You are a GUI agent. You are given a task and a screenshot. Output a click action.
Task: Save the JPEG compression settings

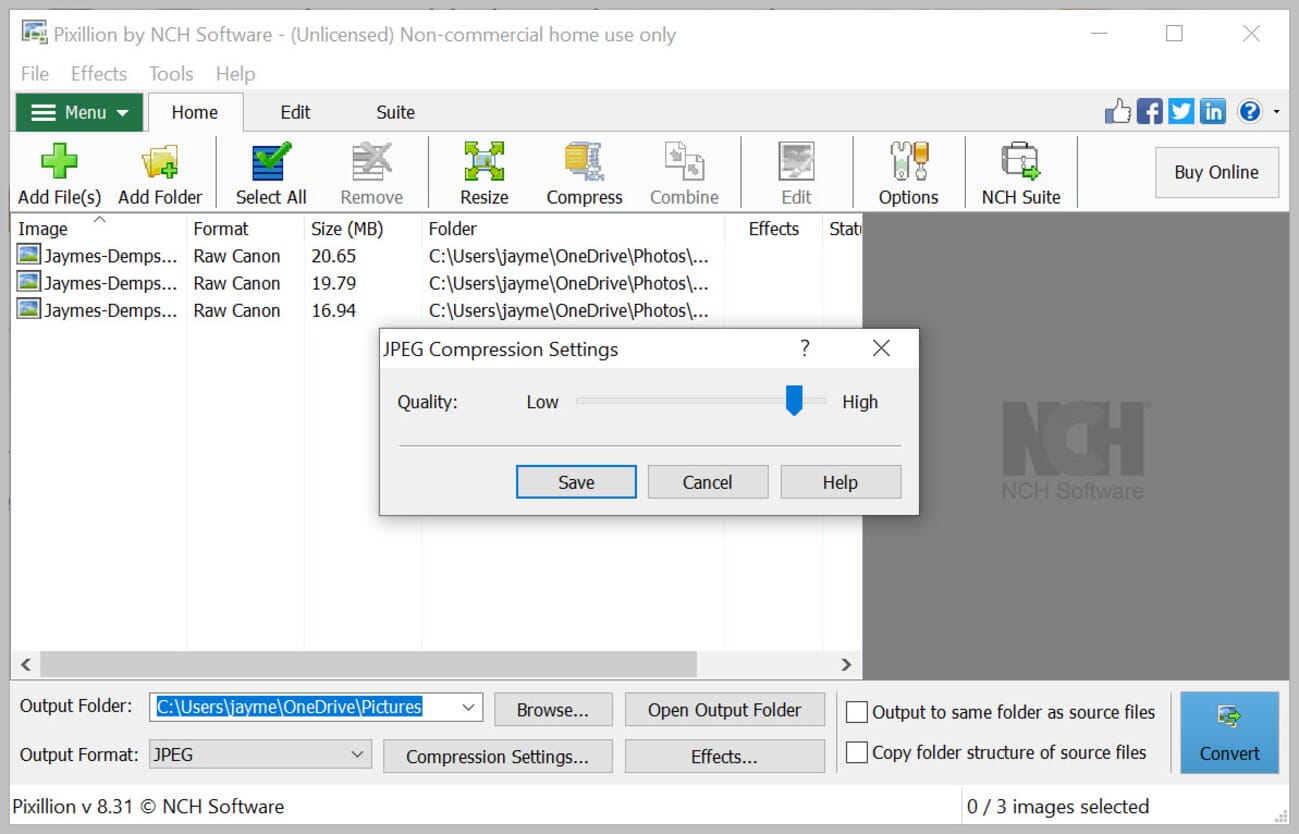[x=575, y=481]
